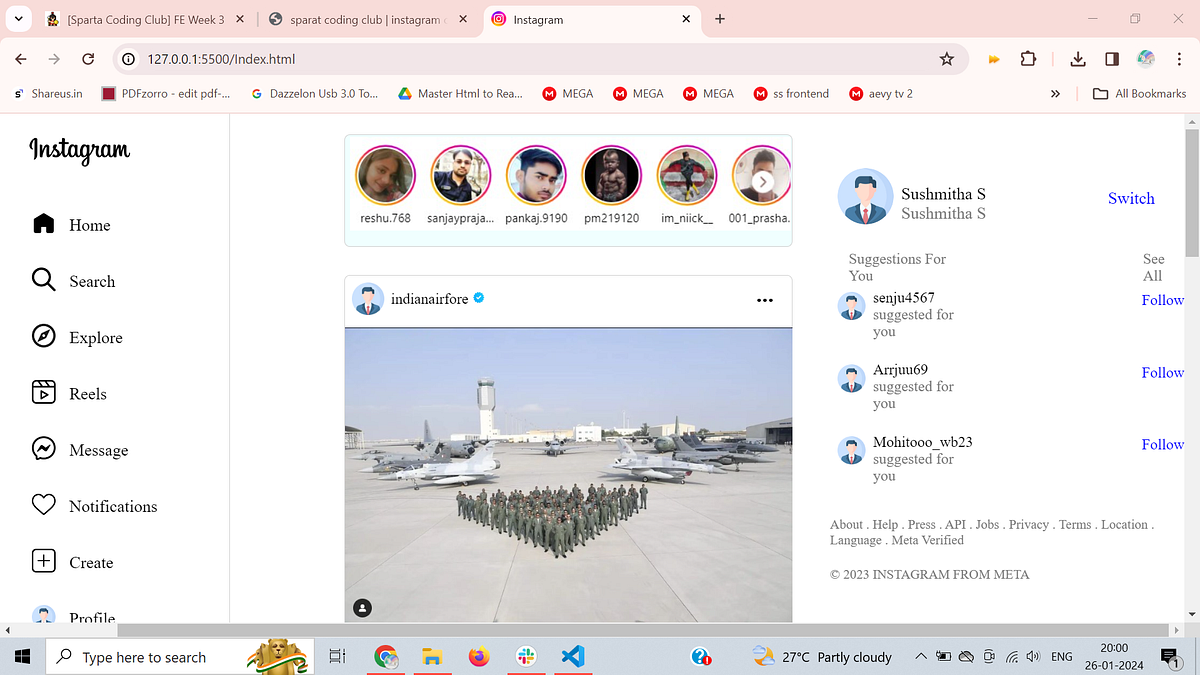The width and height of the screenshot is (1200, 675).
Task: Toggle the bookmark star in the address bar
Action: (947, 59)
